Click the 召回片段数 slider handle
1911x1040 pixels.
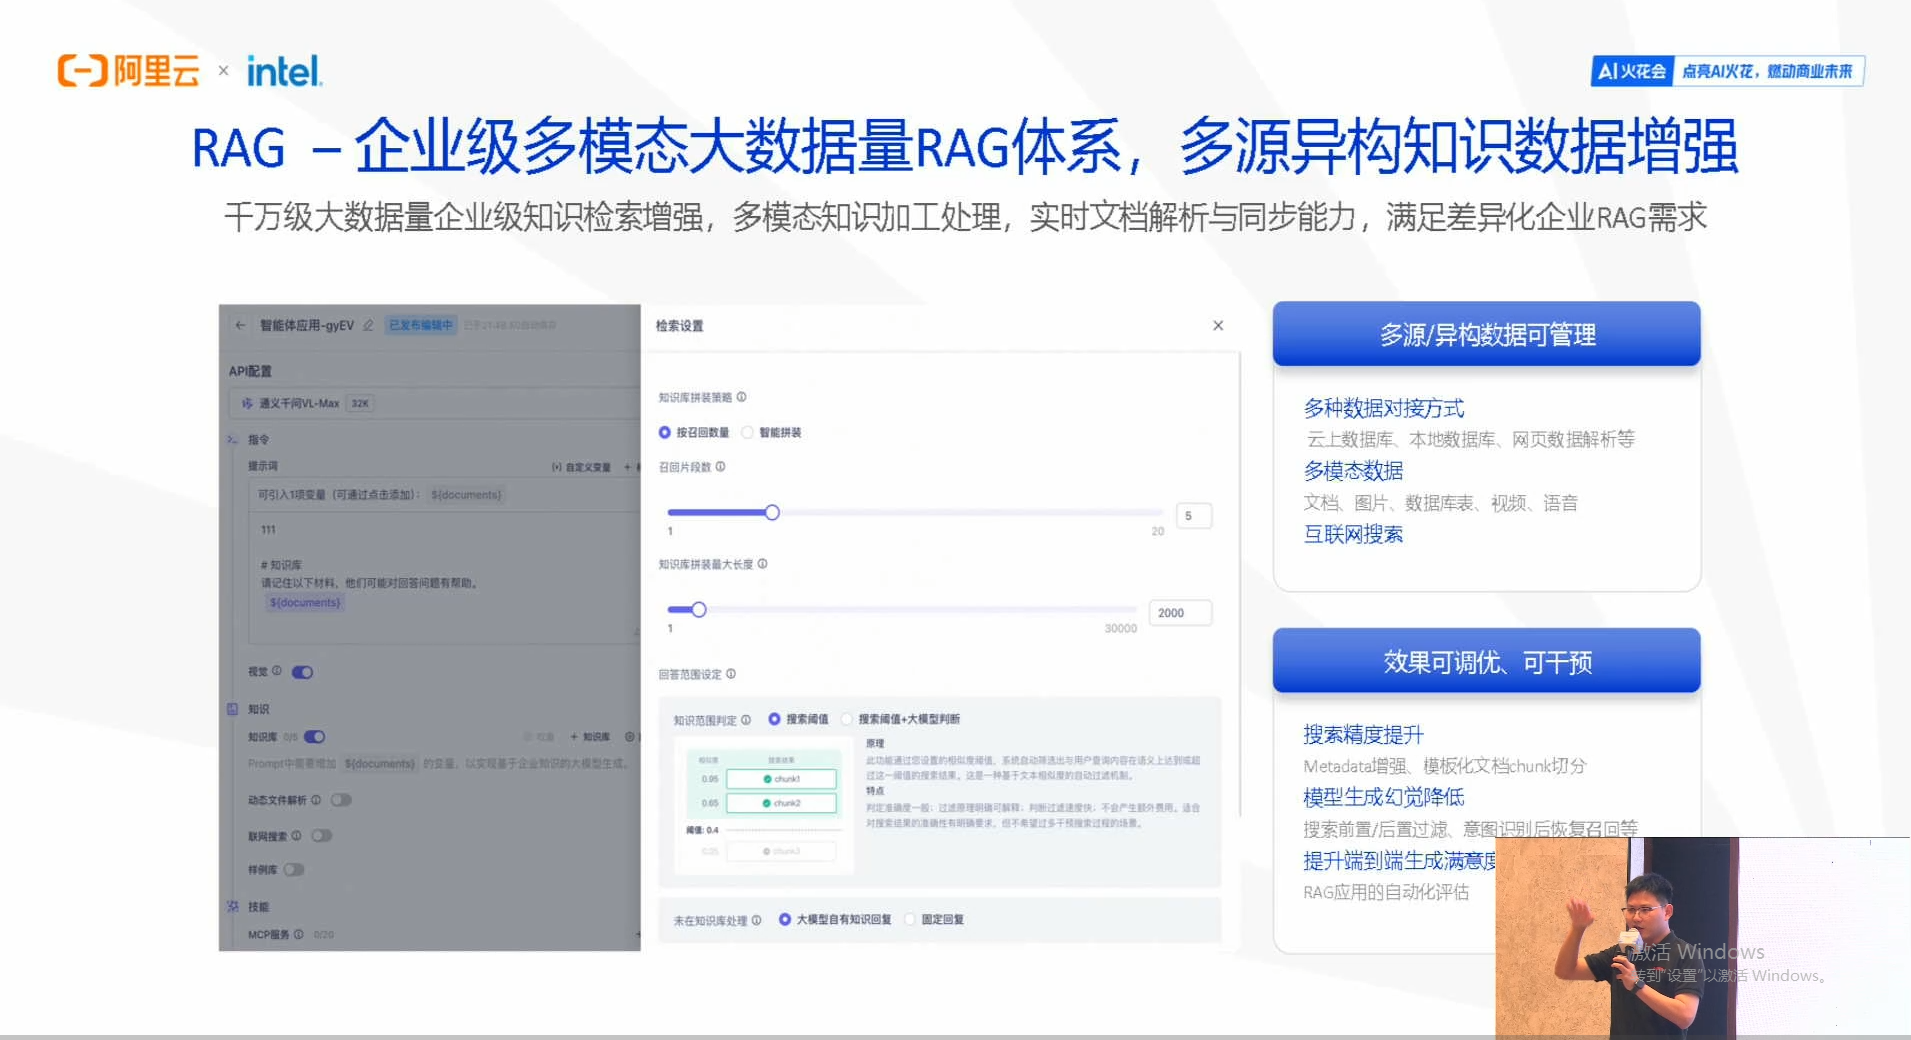(x=773, y=512)
